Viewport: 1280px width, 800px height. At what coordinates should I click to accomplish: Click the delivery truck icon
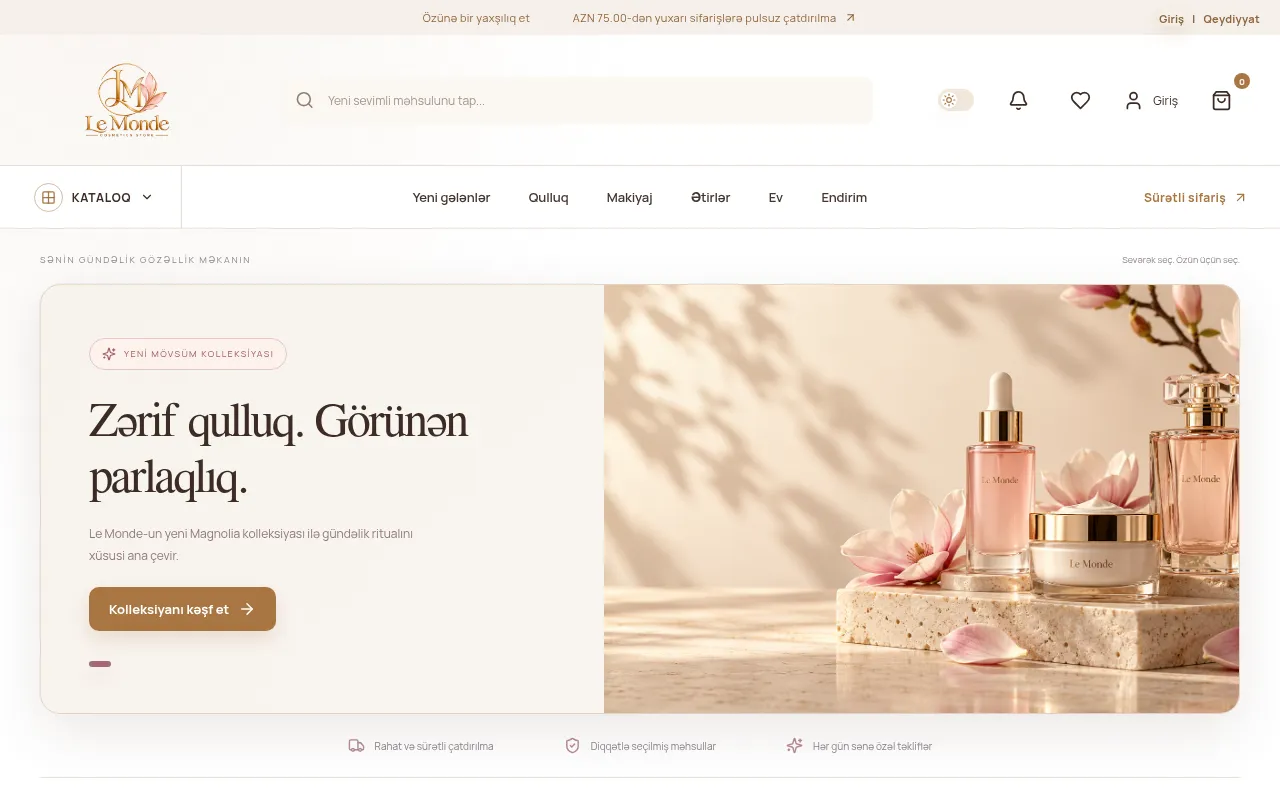click(x=356, y=746)
